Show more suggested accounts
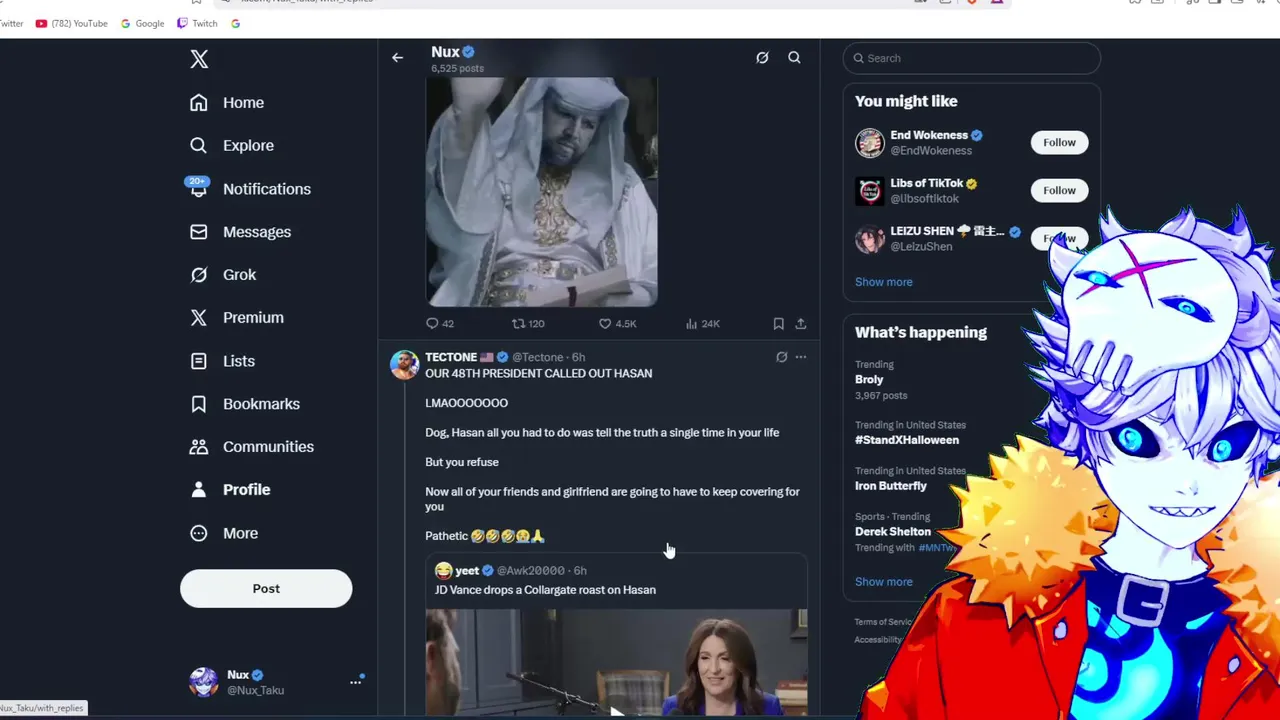The image size is (1280, 720). click(883, 282)
